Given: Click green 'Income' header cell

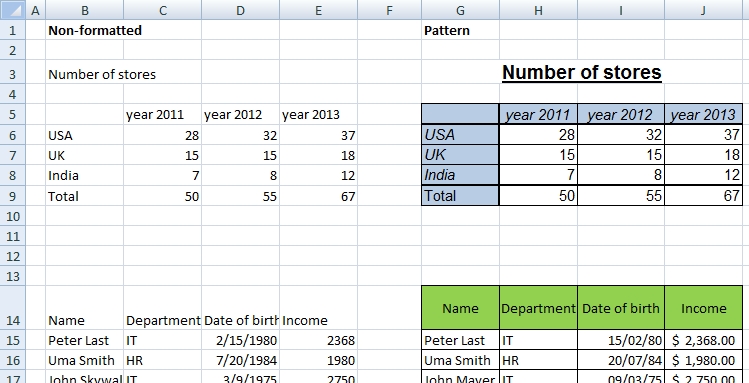Looking at the screenshot, I should [x=704, y=308].
